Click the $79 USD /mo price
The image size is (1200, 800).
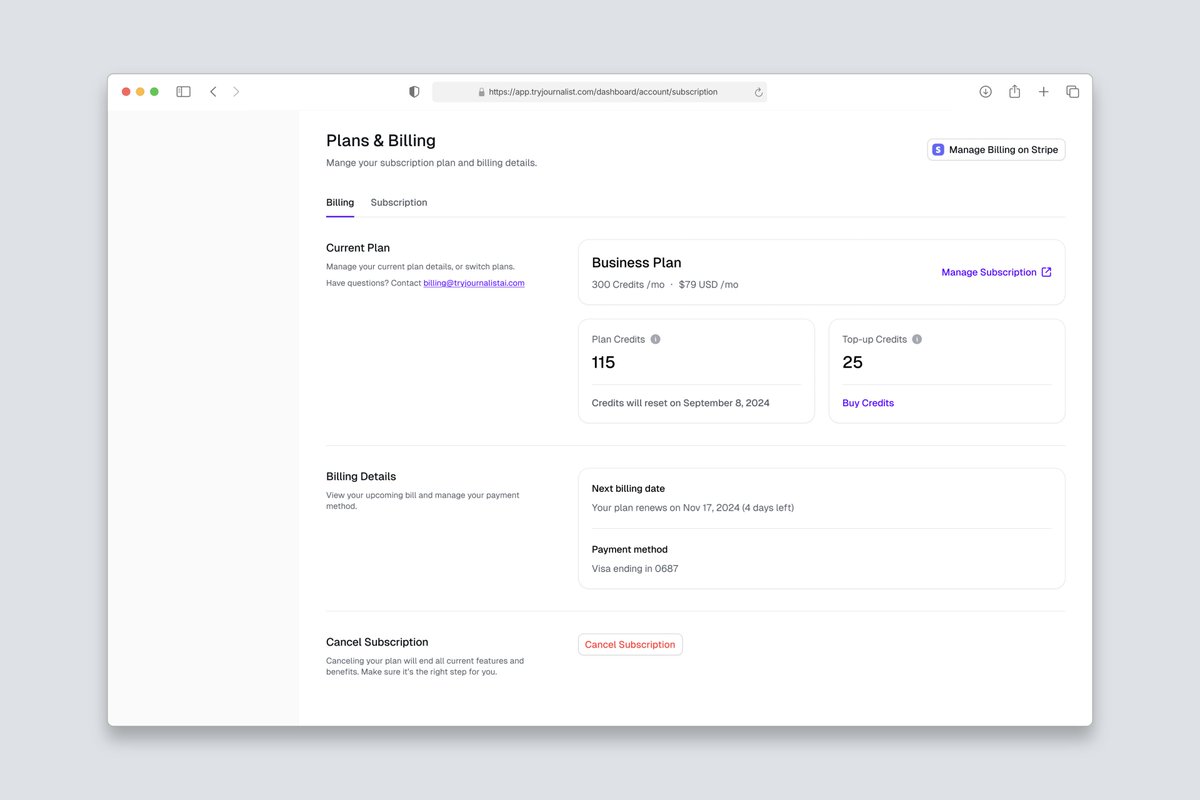coord(708,285)
